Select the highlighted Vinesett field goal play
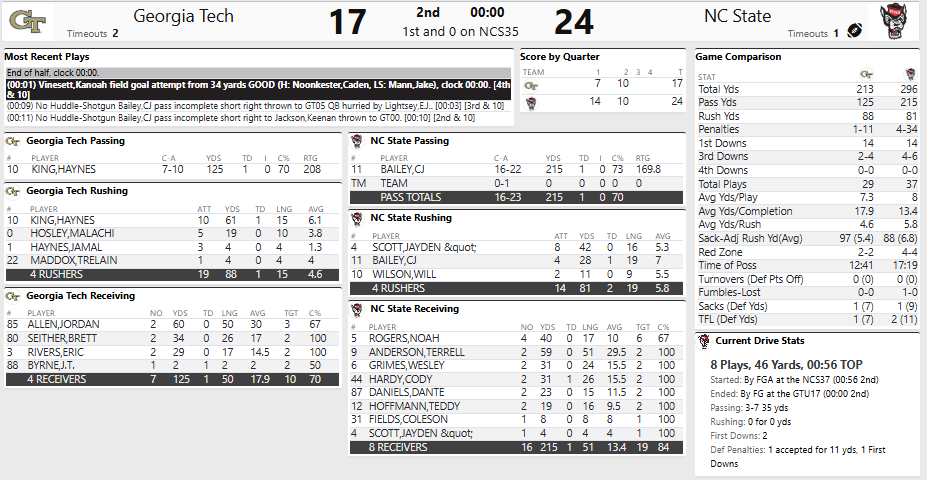 [x=260, y=88]
